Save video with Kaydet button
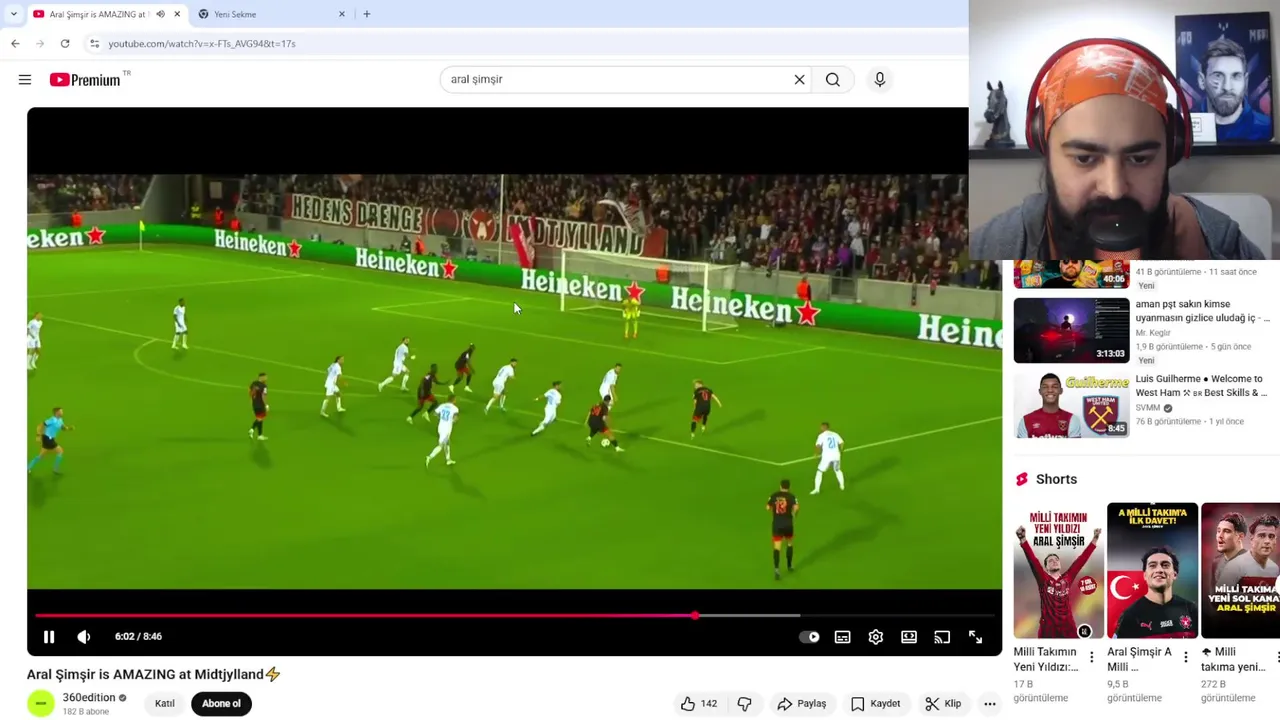This screenshot has width=1280, height=720. pyautogui.click(x=875, y=704)
